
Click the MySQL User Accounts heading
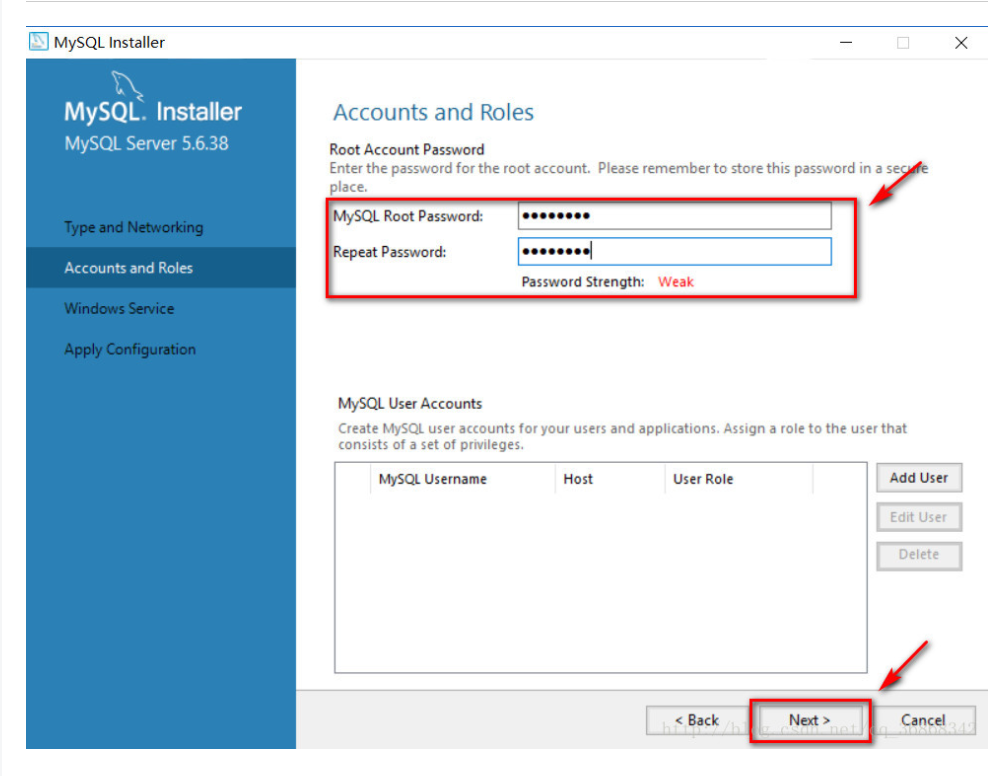click(x=410, y=404)
